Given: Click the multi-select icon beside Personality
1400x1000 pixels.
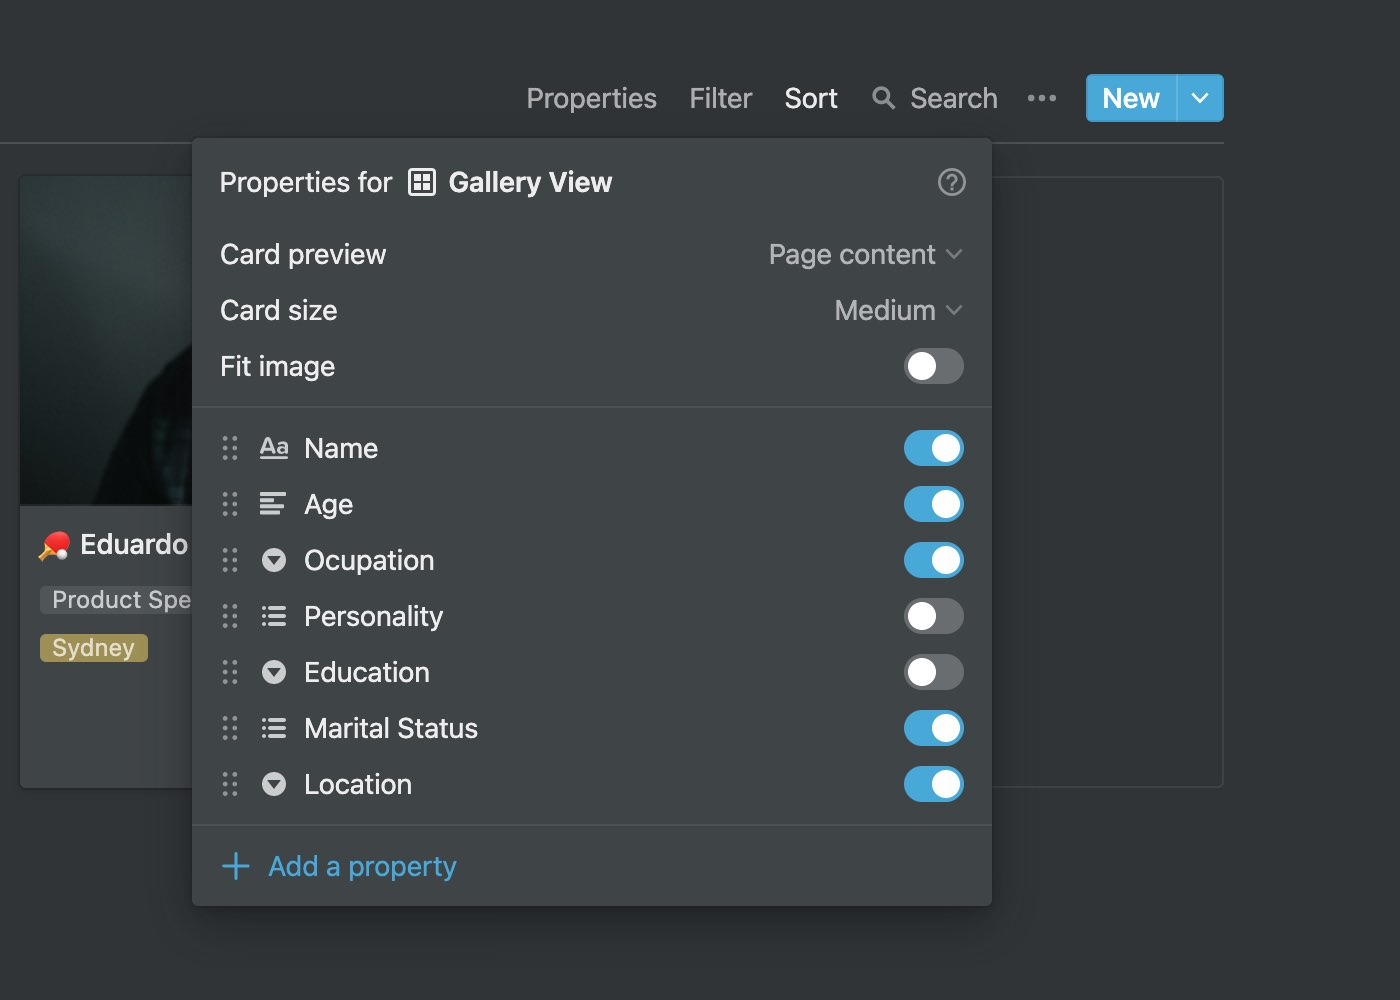Looking at the screenshot, I should coord(274,616).
